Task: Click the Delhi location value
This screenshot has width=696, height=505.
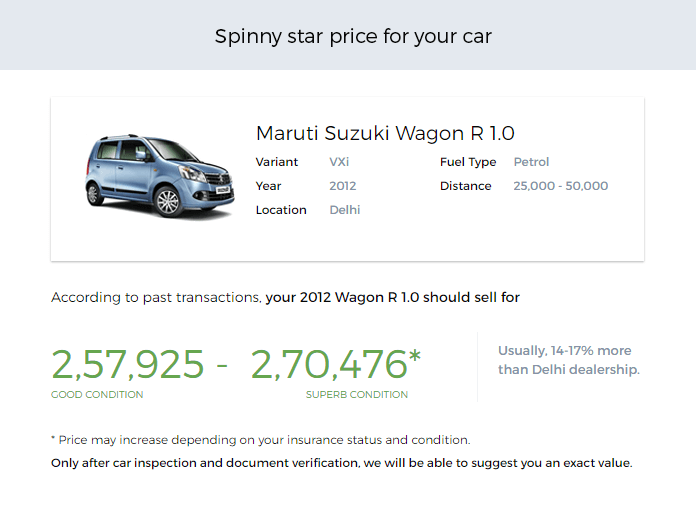Action: (x=345, y=210)
